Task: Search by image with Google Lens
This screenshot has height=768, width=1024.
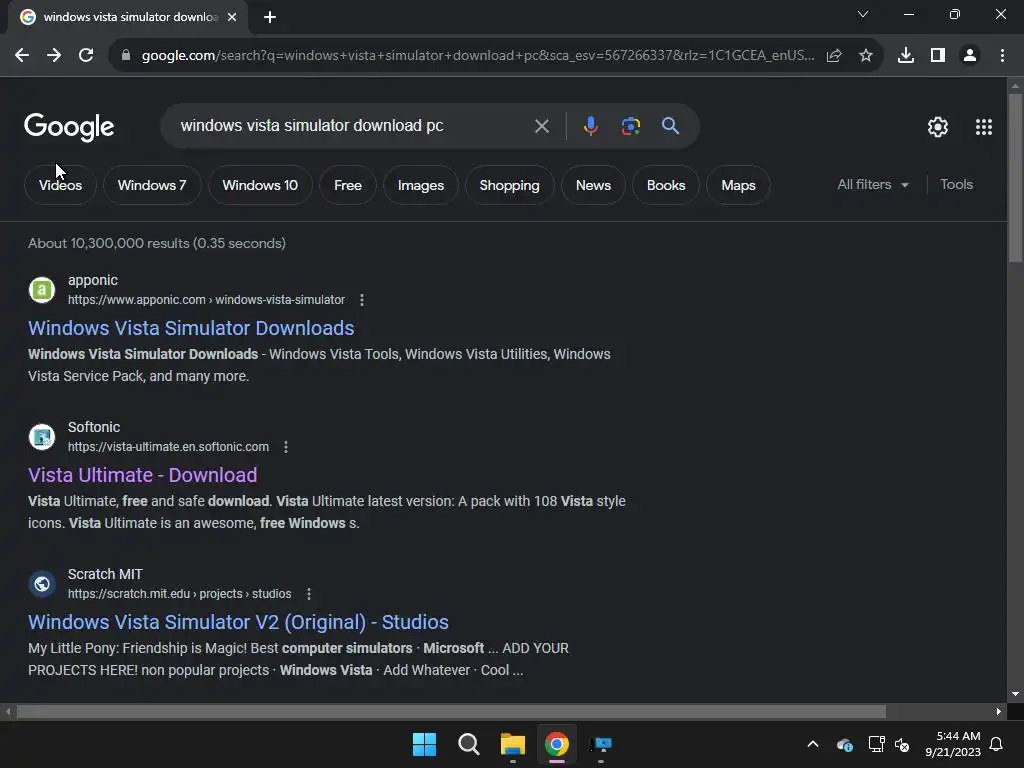Action: point(630,126)
